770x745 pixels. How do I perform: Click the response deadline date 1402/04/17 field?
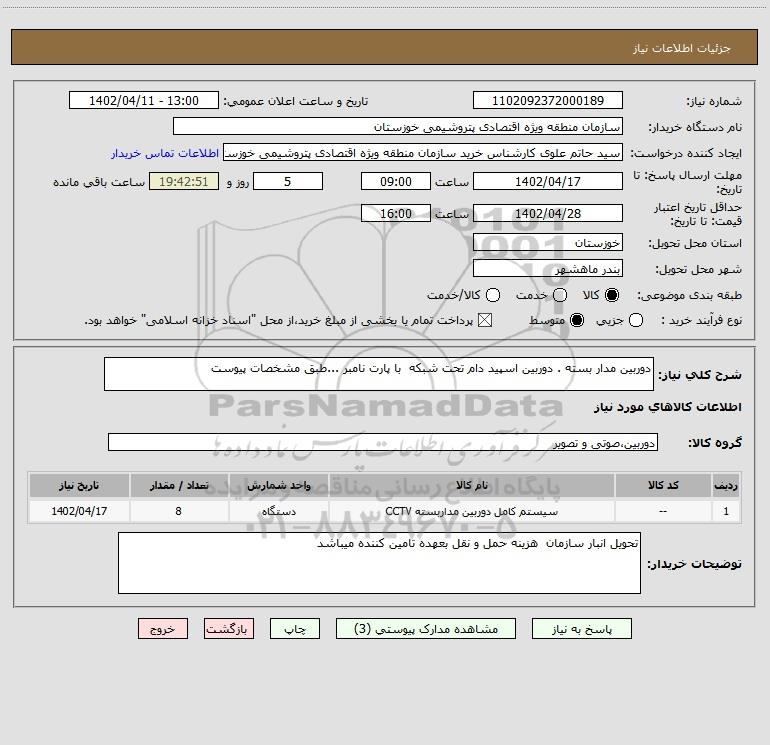tap(548, 181)
